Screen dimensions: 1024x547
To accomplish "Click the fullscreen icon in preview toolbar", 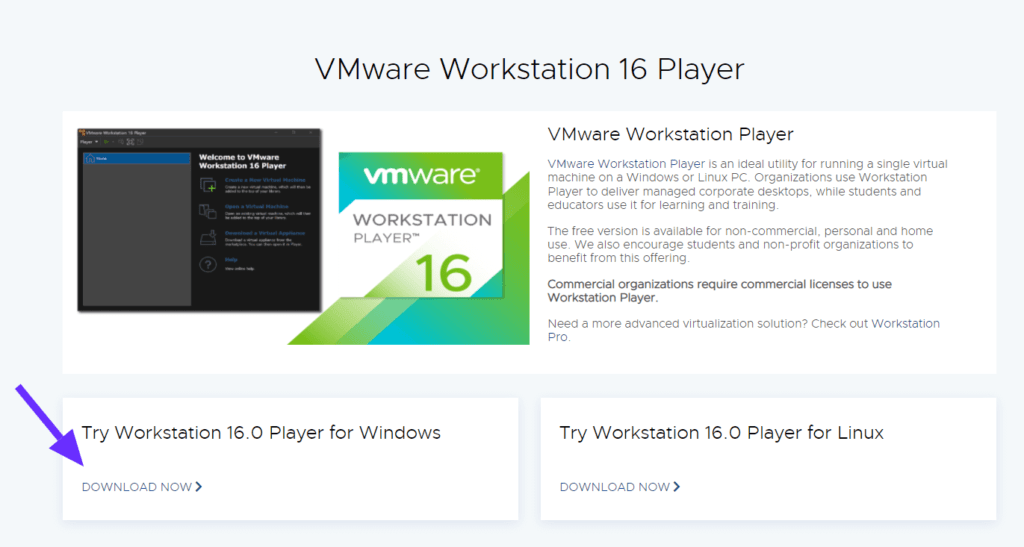I will pyautogui.click(x=130, y=142).
